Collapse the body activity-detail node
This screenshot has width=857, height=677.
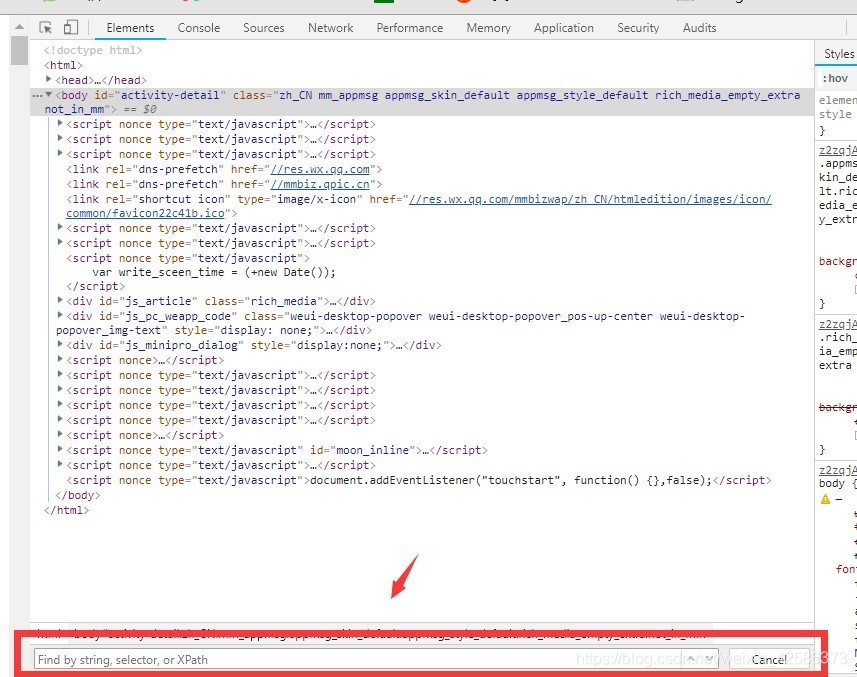tap(49, 95)
